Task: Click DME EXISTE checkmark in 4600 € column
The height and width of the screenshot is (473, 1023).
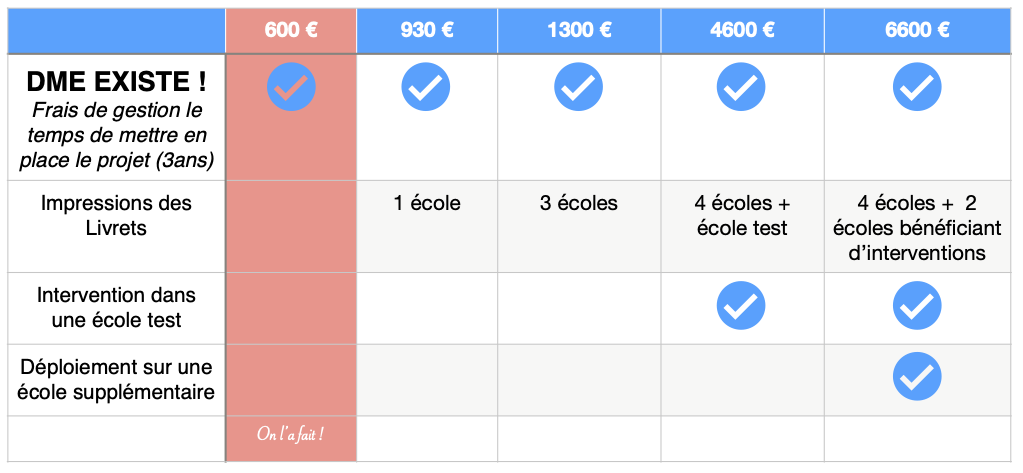Action: (x=741, y=87)
